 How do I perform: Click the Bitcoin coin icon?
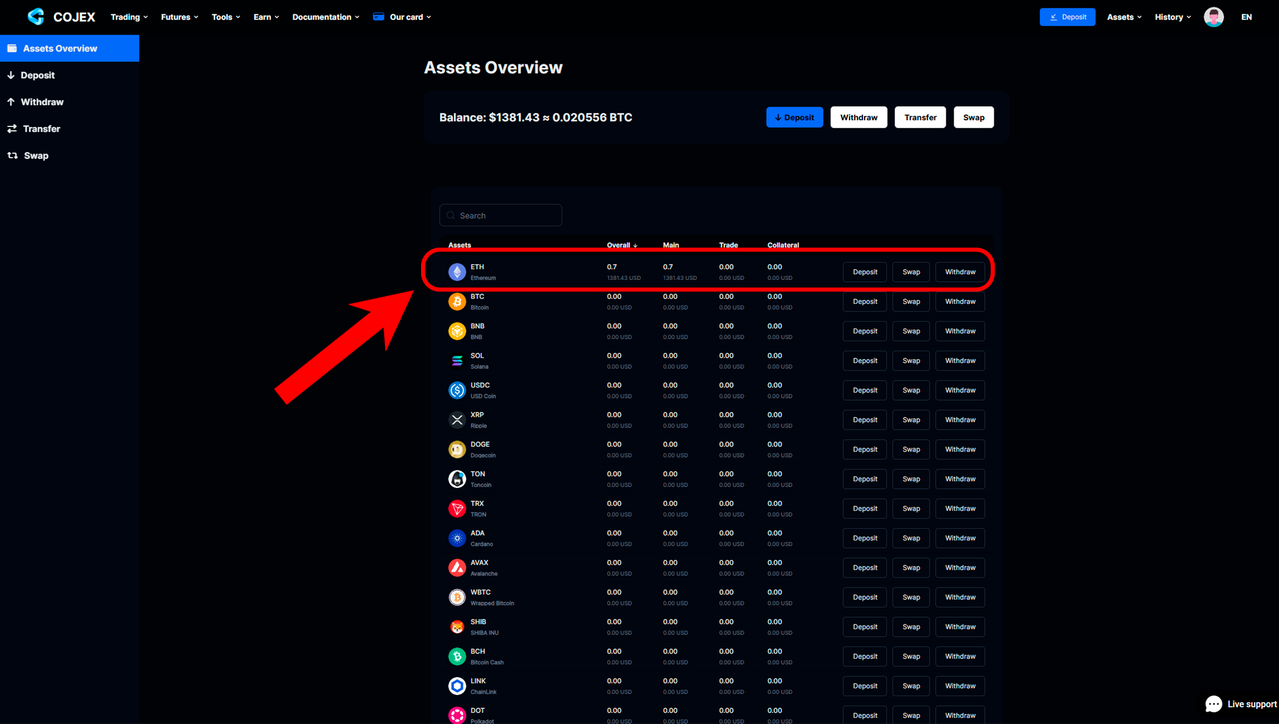tap(457, 301)
